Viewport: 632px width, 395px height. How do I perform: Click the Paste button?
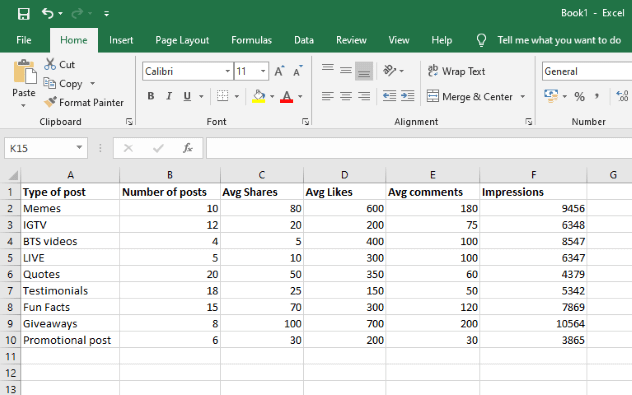tap(24, 83)
